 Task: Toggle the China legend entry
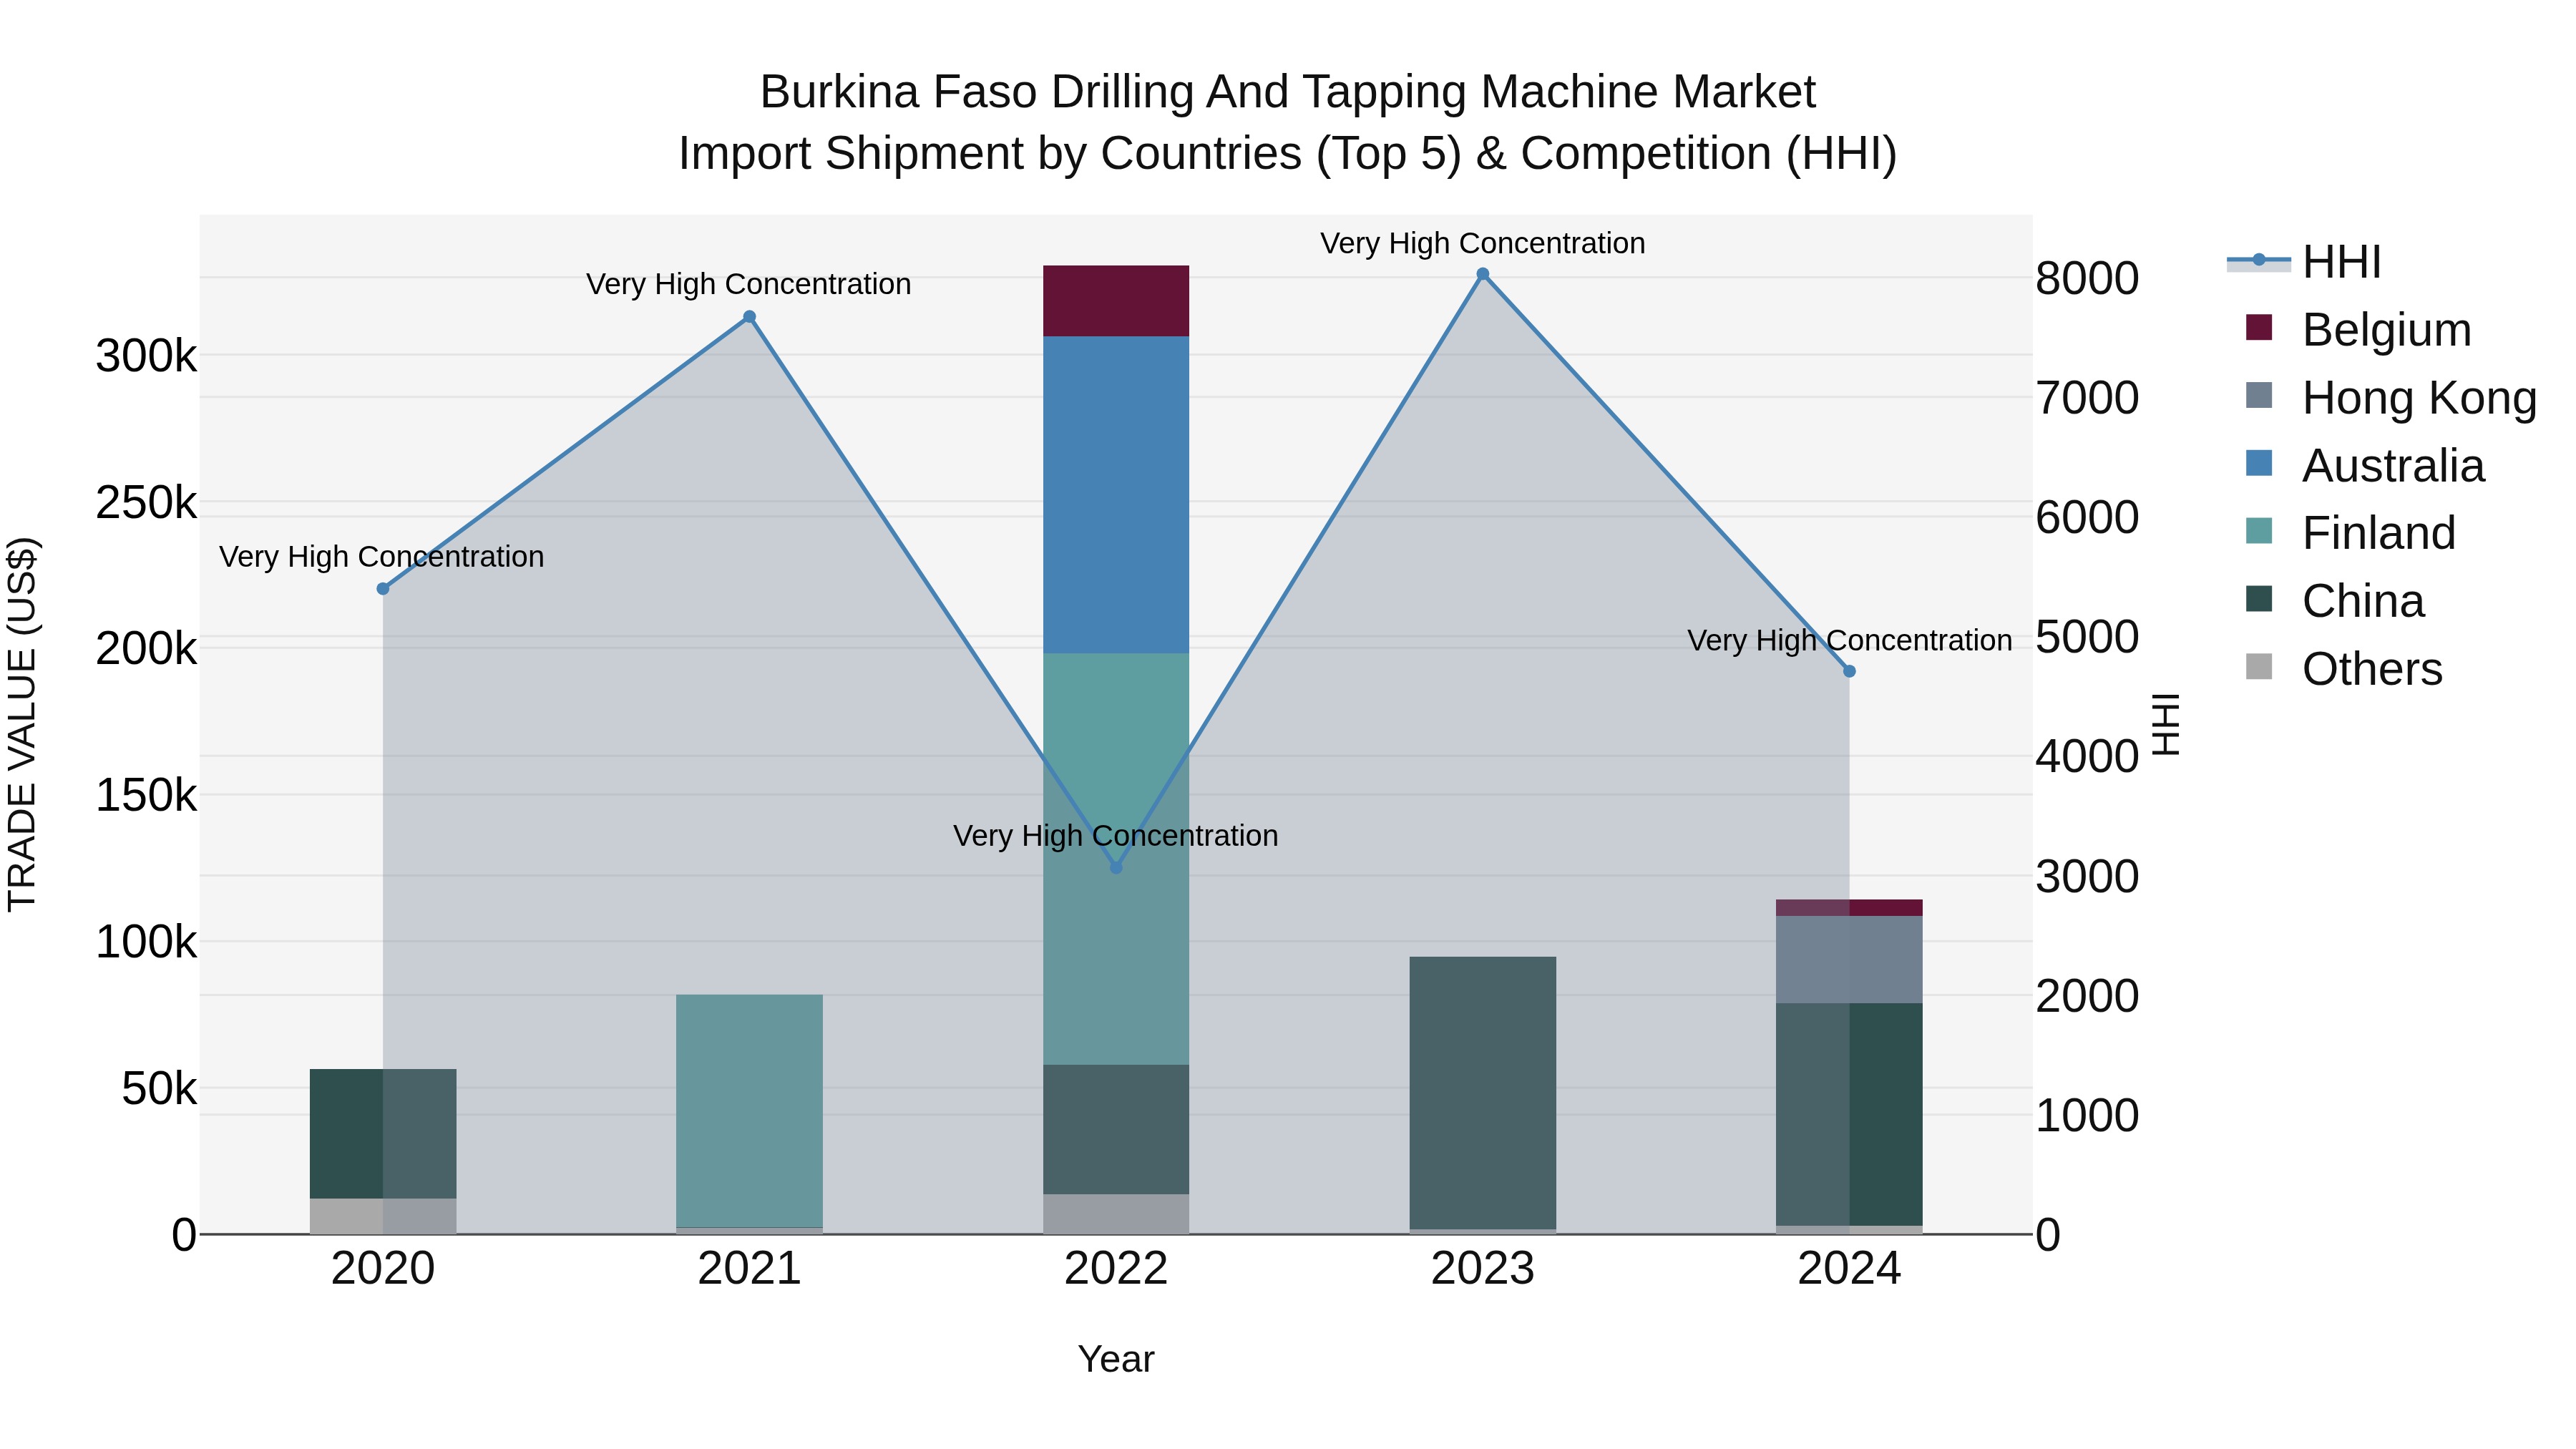pyautogui.click(x=2335, y=601)
